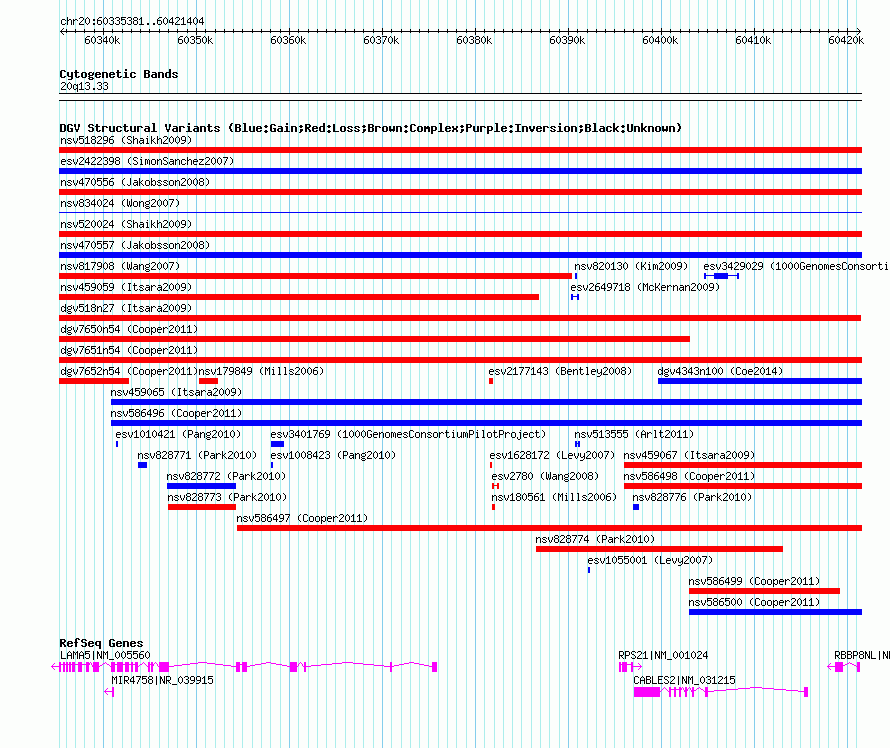The image size is (890, 748).
Task: Click the esv1008423 (Pang2010) marker
Action: [272, 465]
